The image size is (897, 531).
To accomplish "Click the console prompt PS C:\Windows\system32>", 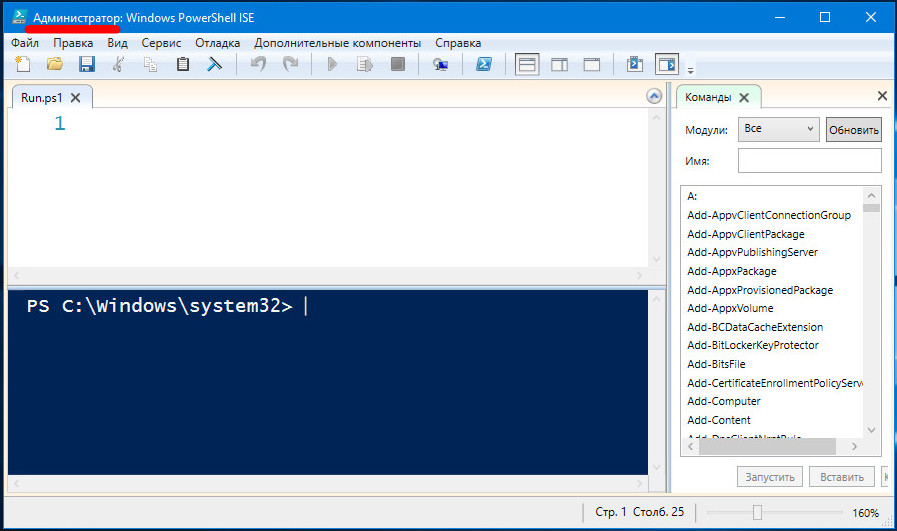I will (x=160, y=306).
